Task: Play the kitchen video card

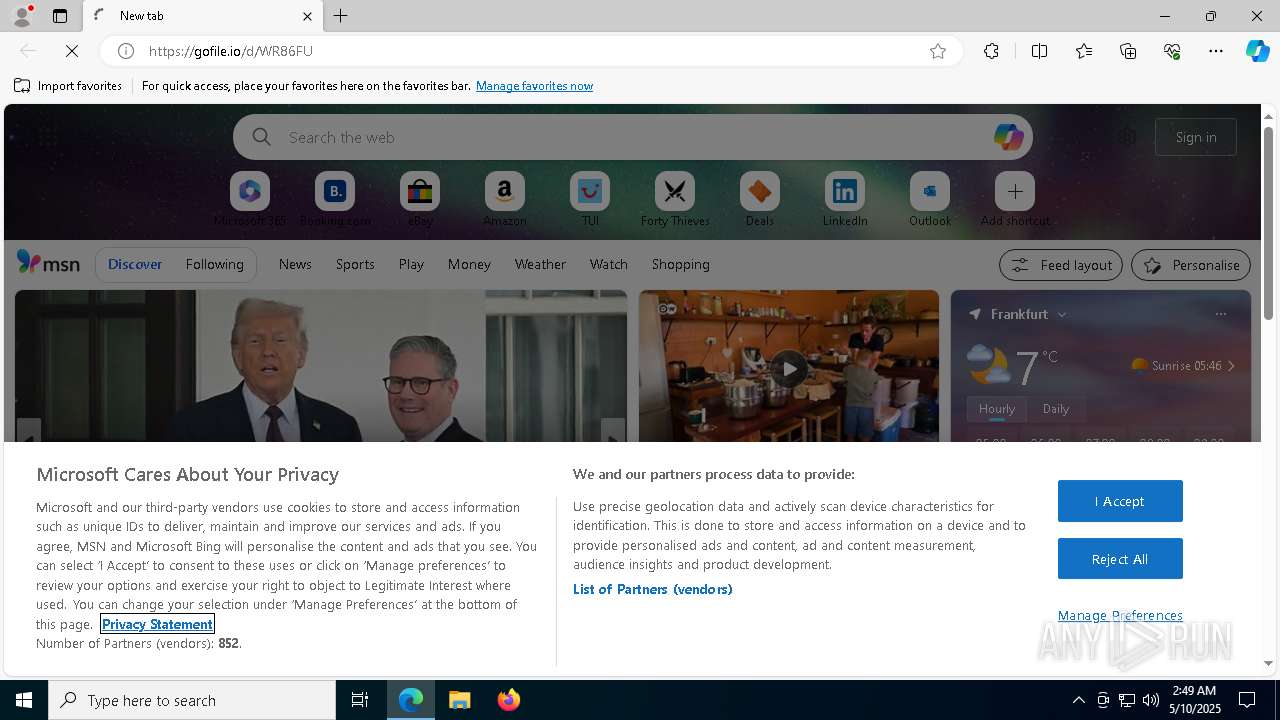Action: pyautogui.click(x=789, y=368)
